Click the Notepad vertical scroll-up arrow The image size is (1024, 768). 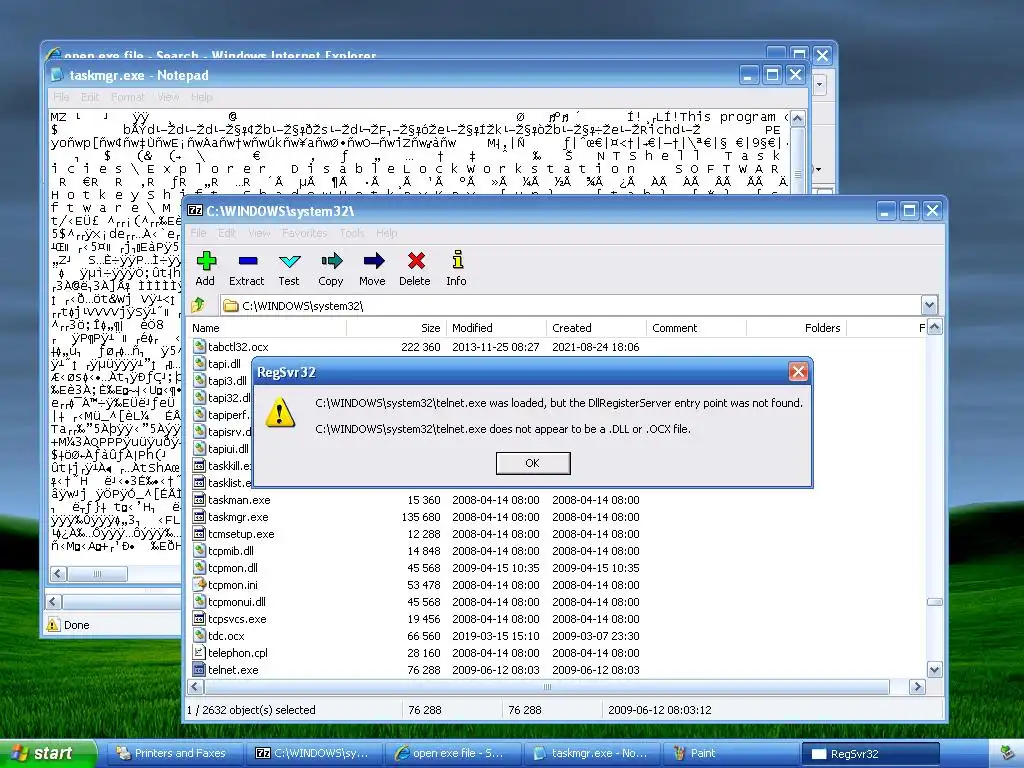pos(797,119)
